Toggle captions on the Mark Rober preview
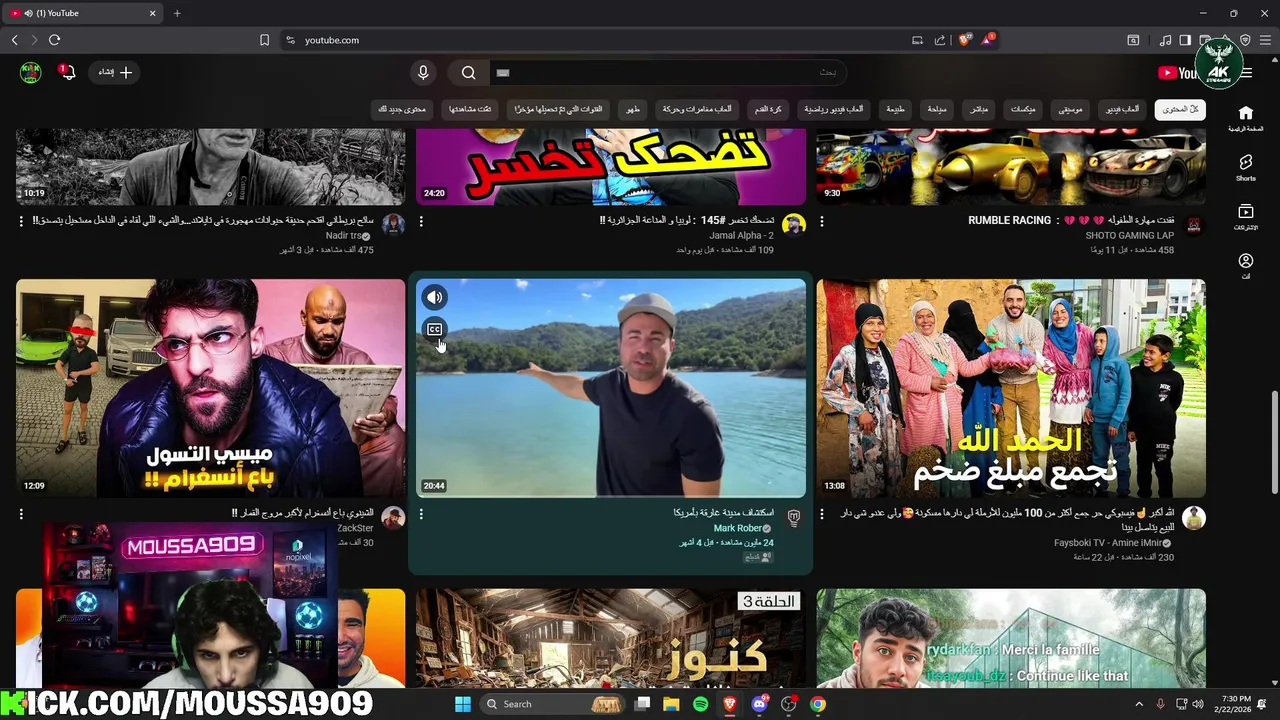This screenshot has width=1280, height=720. pyautogui.click(x=434, y=329)
